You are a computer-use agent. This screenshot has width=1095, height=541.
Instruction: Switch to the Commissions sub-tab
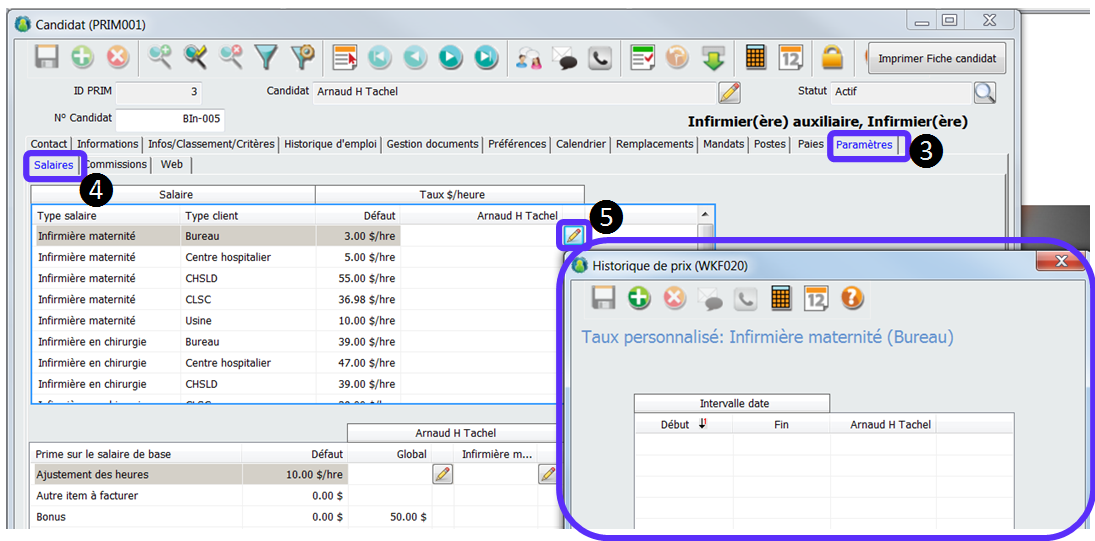(x=116, y=164)
